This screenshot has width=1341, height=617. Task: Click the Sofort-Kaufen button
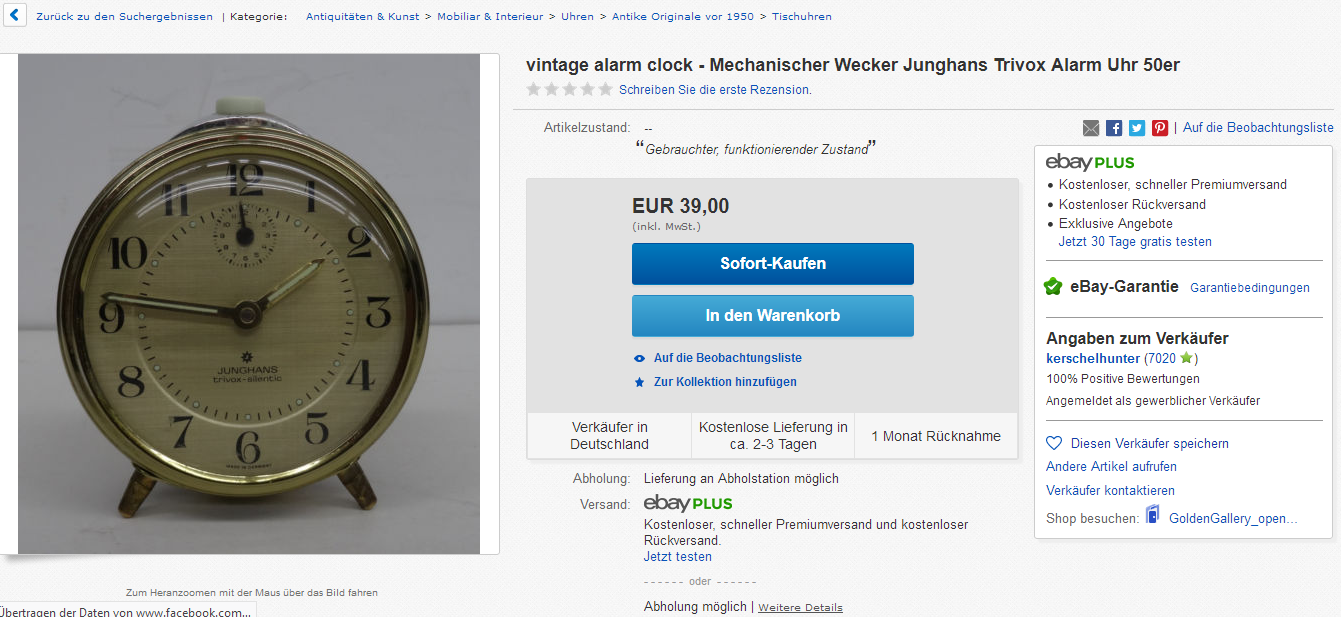pos(773,264)
